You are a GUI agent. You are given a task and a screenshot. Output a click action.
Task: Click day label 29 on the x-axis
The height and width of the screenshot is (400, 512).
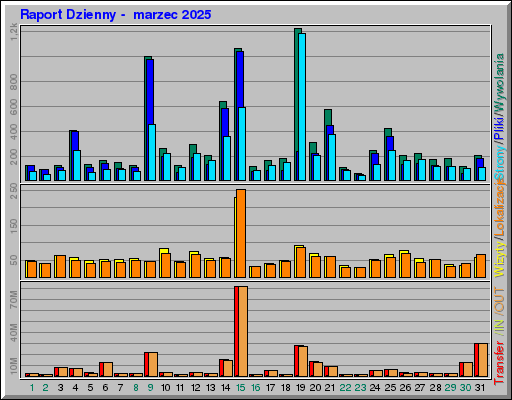450,388
